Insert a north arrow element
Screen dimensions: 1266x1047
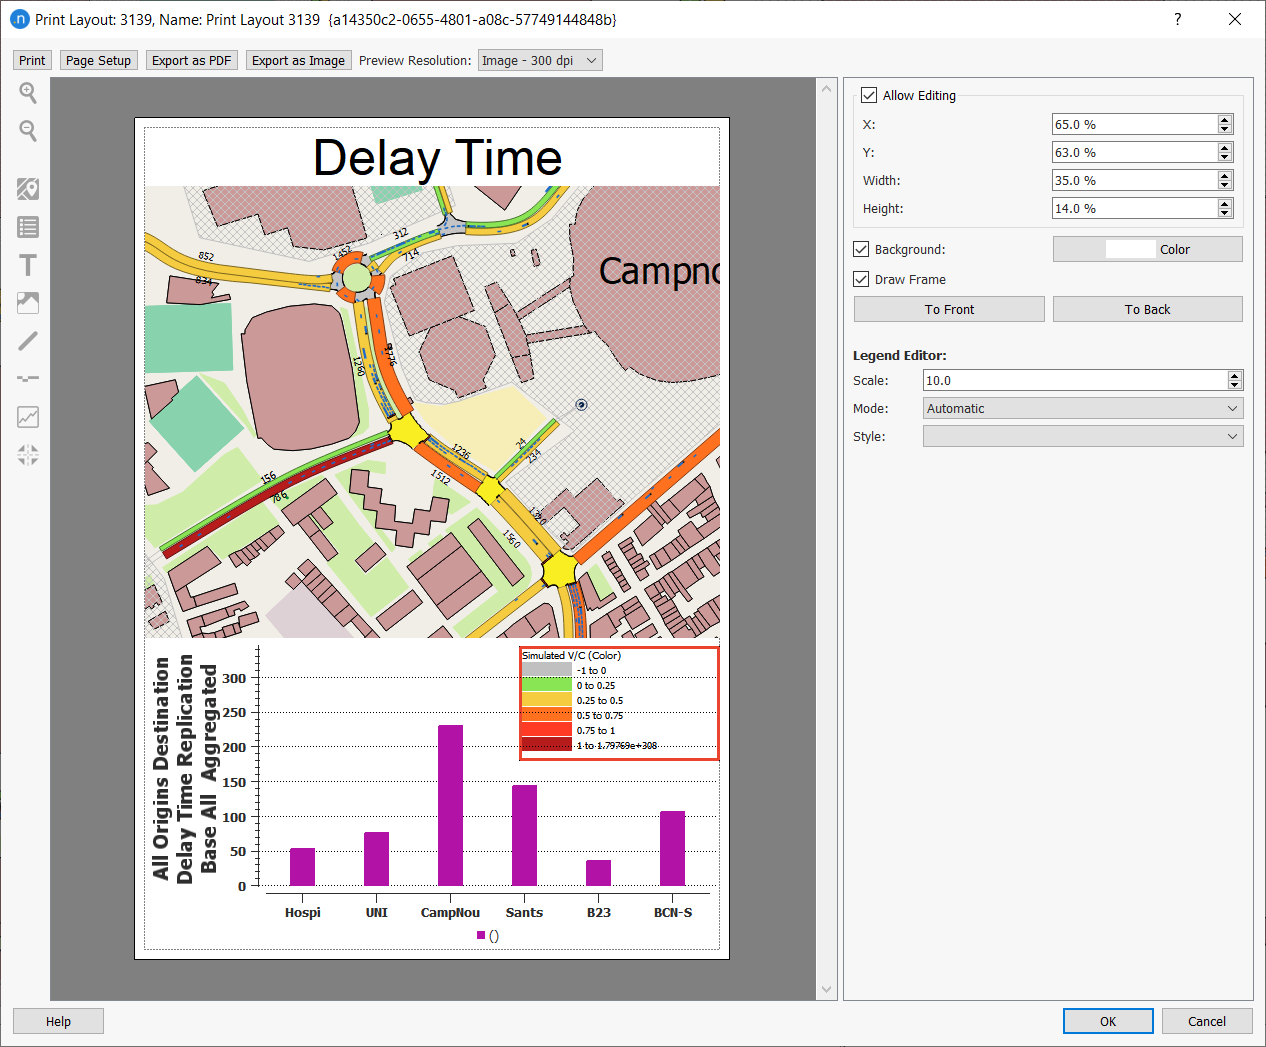(x=27, y=455)
